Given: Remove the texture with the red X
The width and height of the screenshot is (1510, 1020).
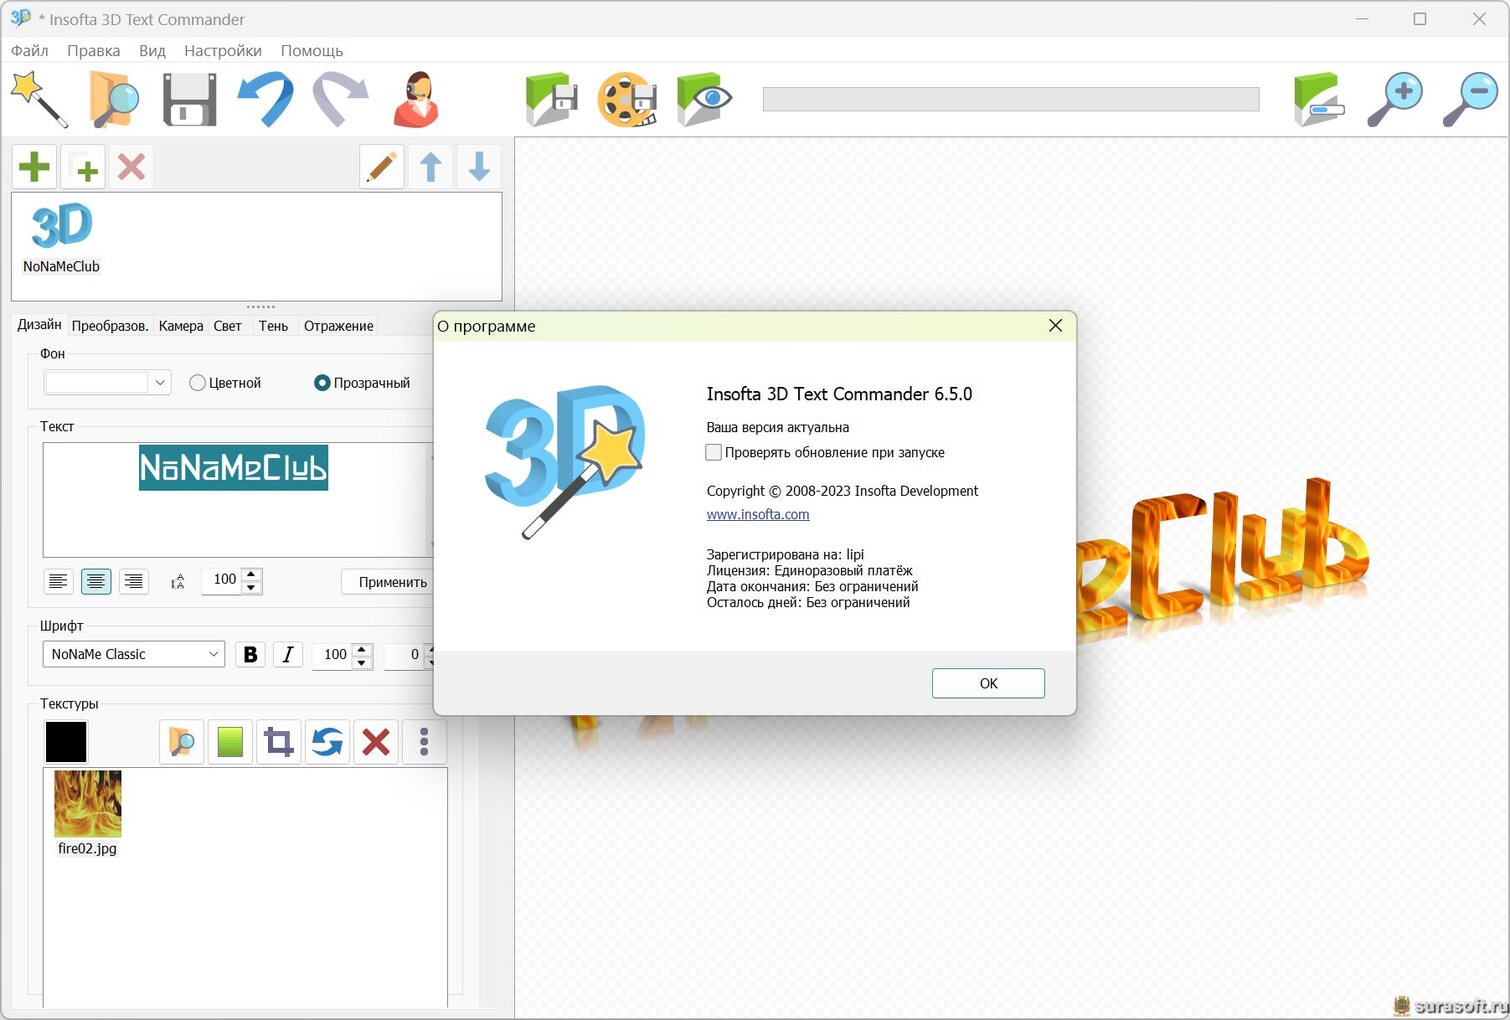Looking at the screenshot, I should pyautogui.click(x=376, y=742).
